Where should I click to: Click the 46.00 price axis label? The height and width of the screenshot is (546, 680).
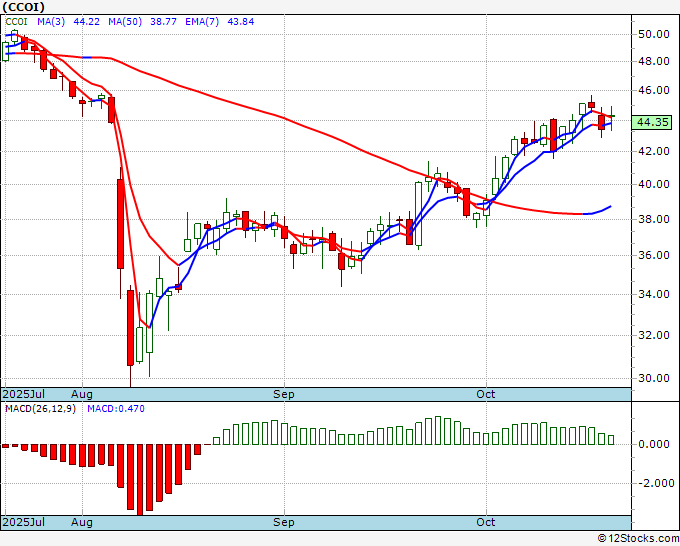(x=654, y=90)
